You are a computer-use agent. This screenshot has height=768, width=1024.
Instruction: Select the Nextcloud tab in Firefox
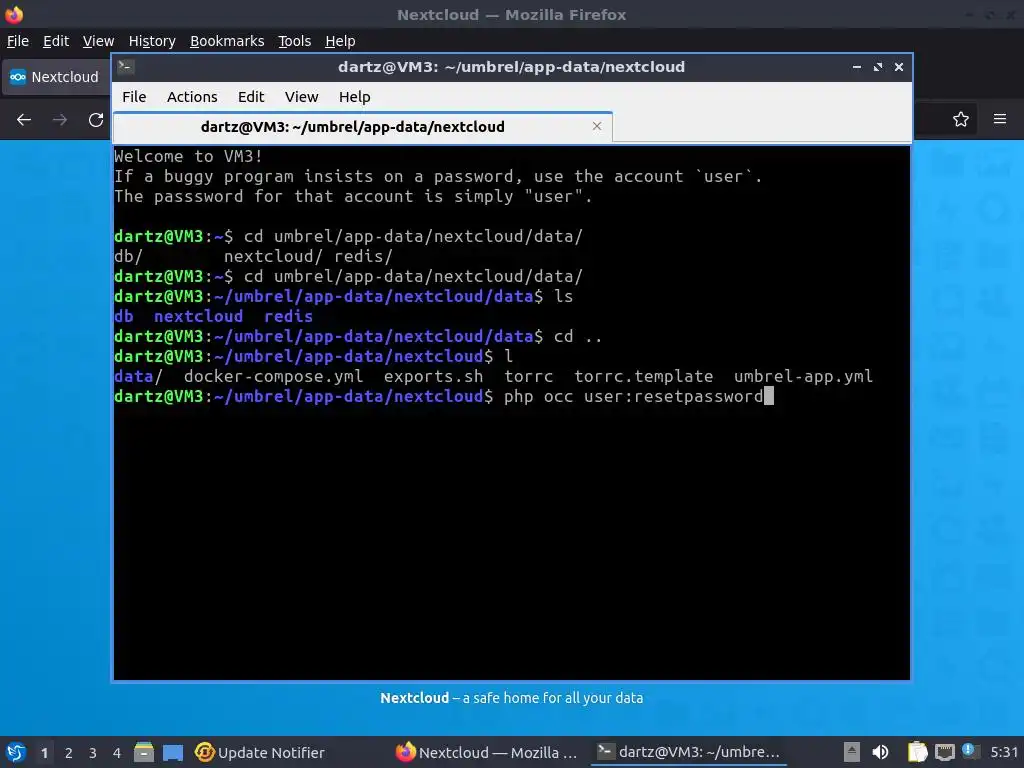click(56, 77)
